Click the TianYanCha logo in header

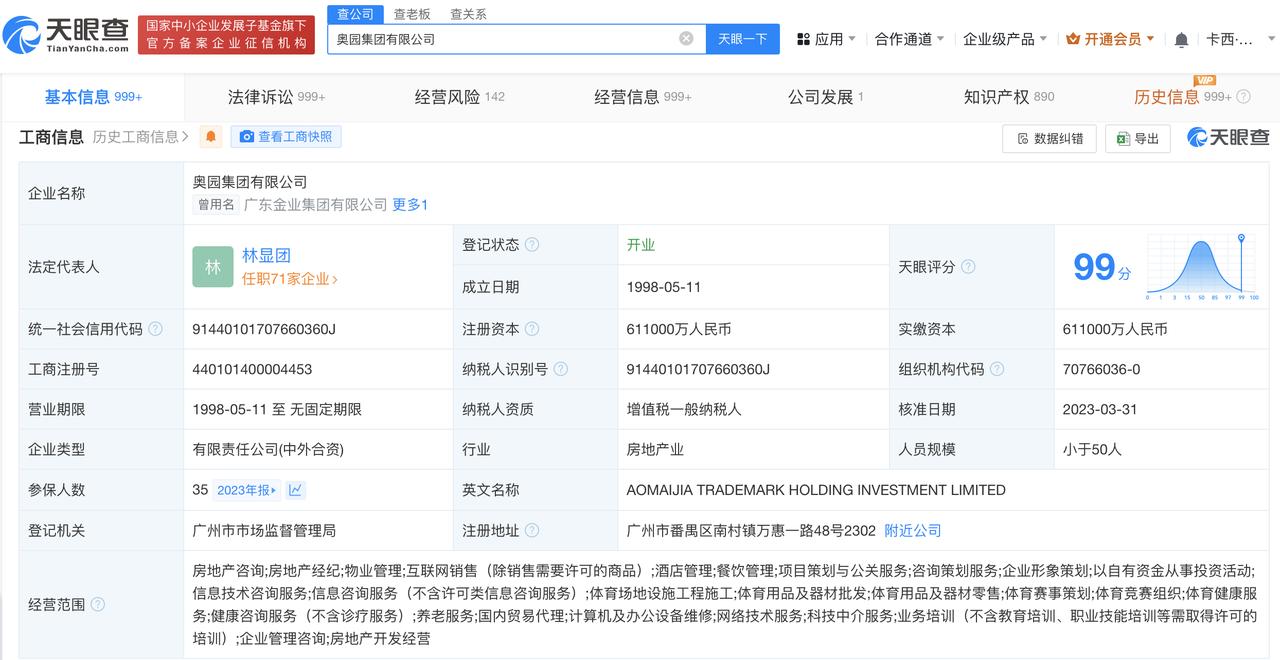(x=66, y=35)
